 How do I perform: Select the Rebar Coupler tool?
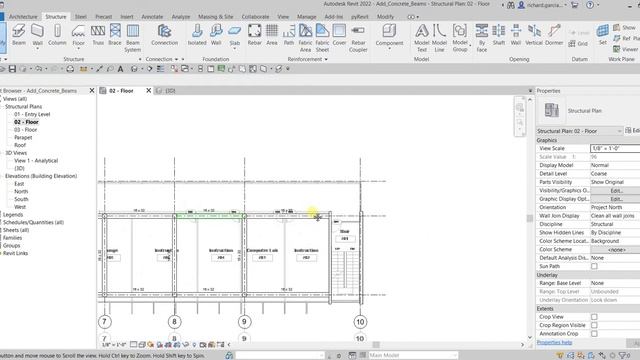pos(358,38)
